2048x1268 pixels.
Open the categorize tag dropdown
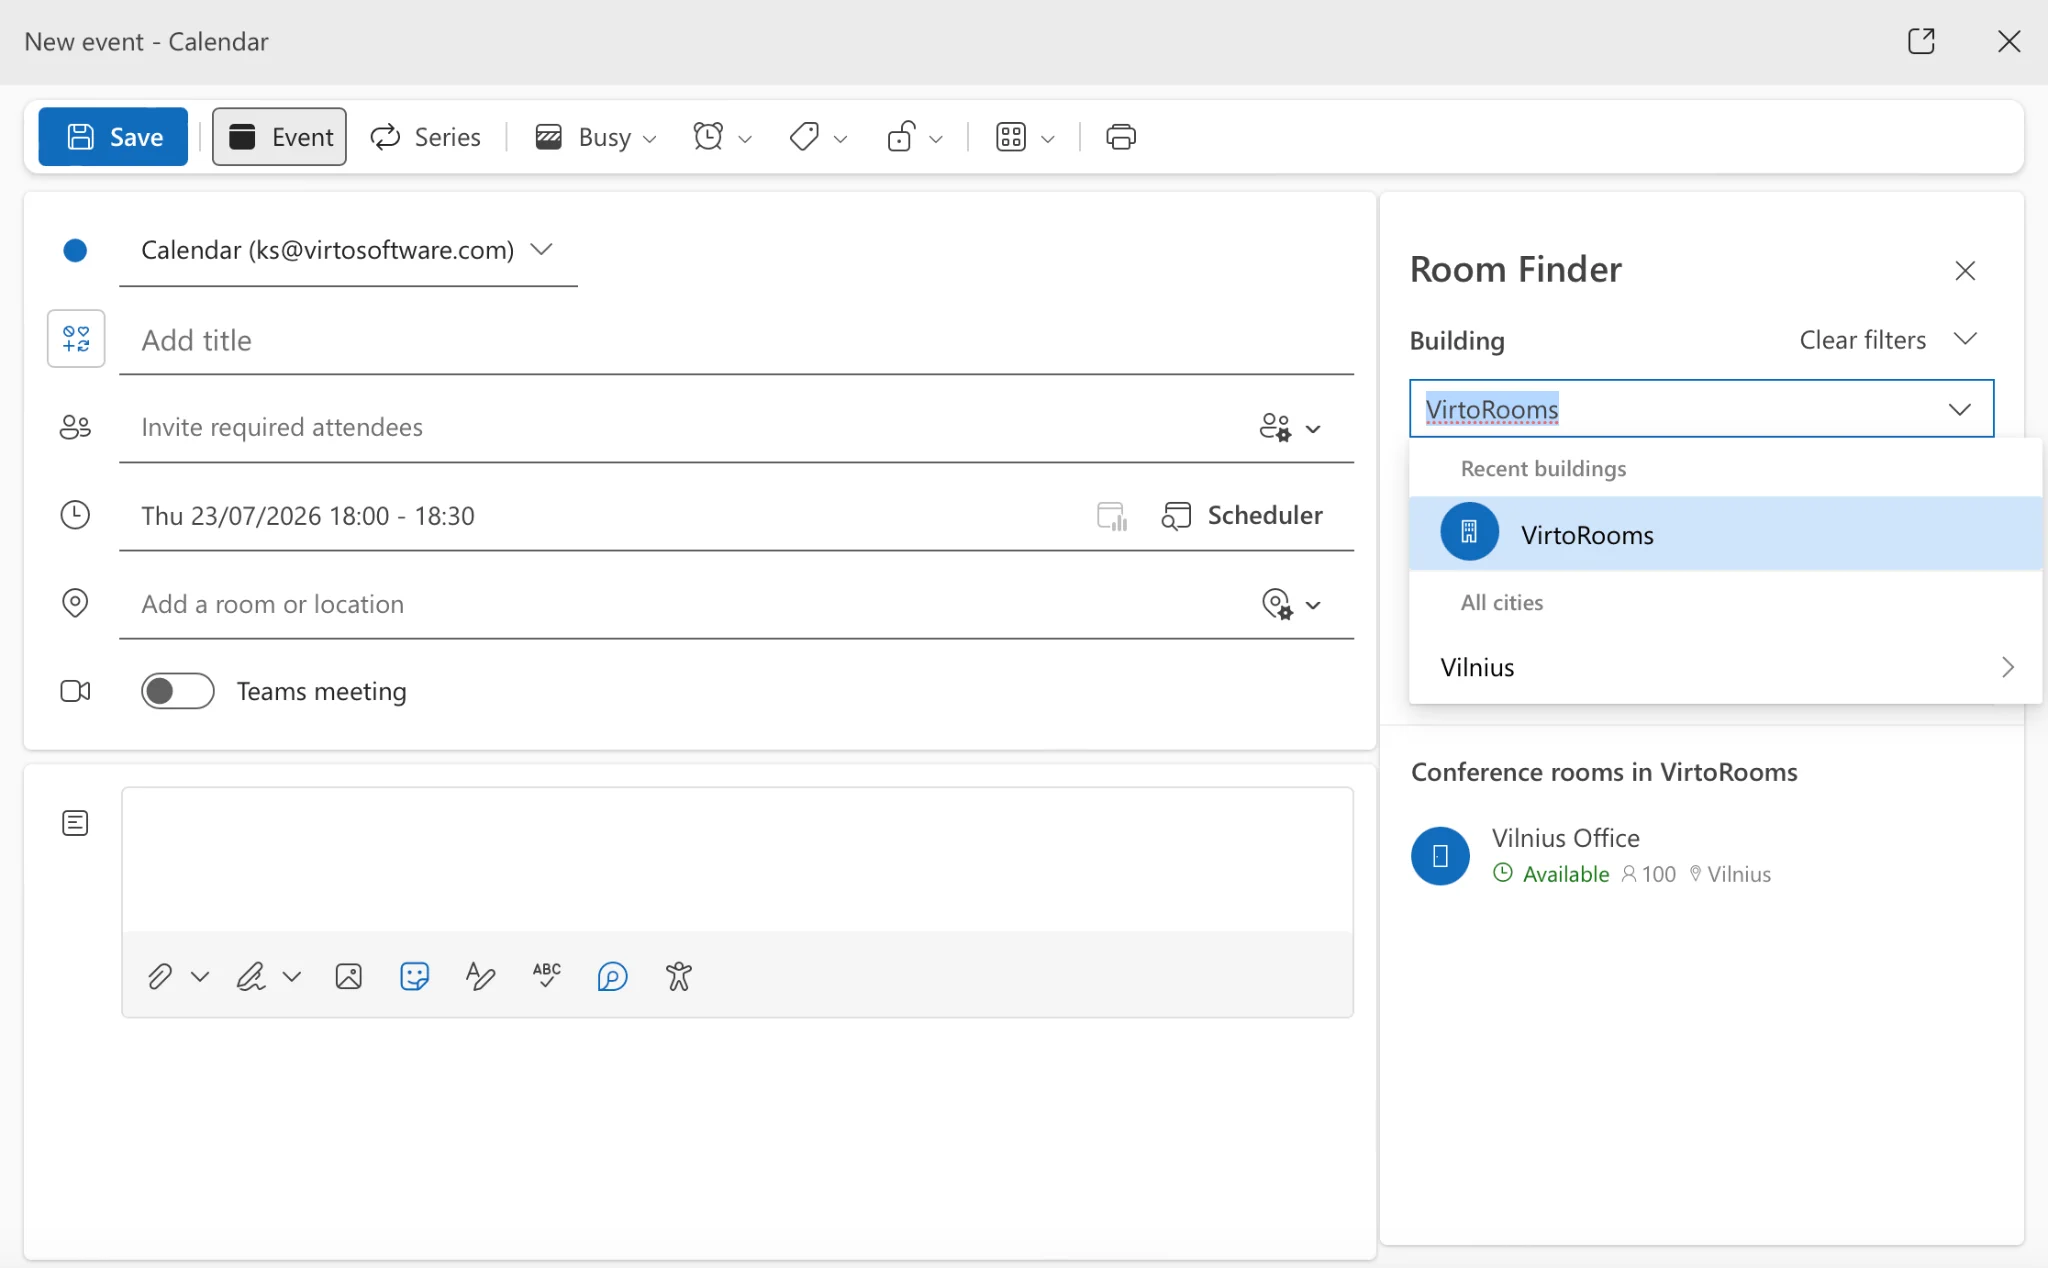tap(818, 137)
